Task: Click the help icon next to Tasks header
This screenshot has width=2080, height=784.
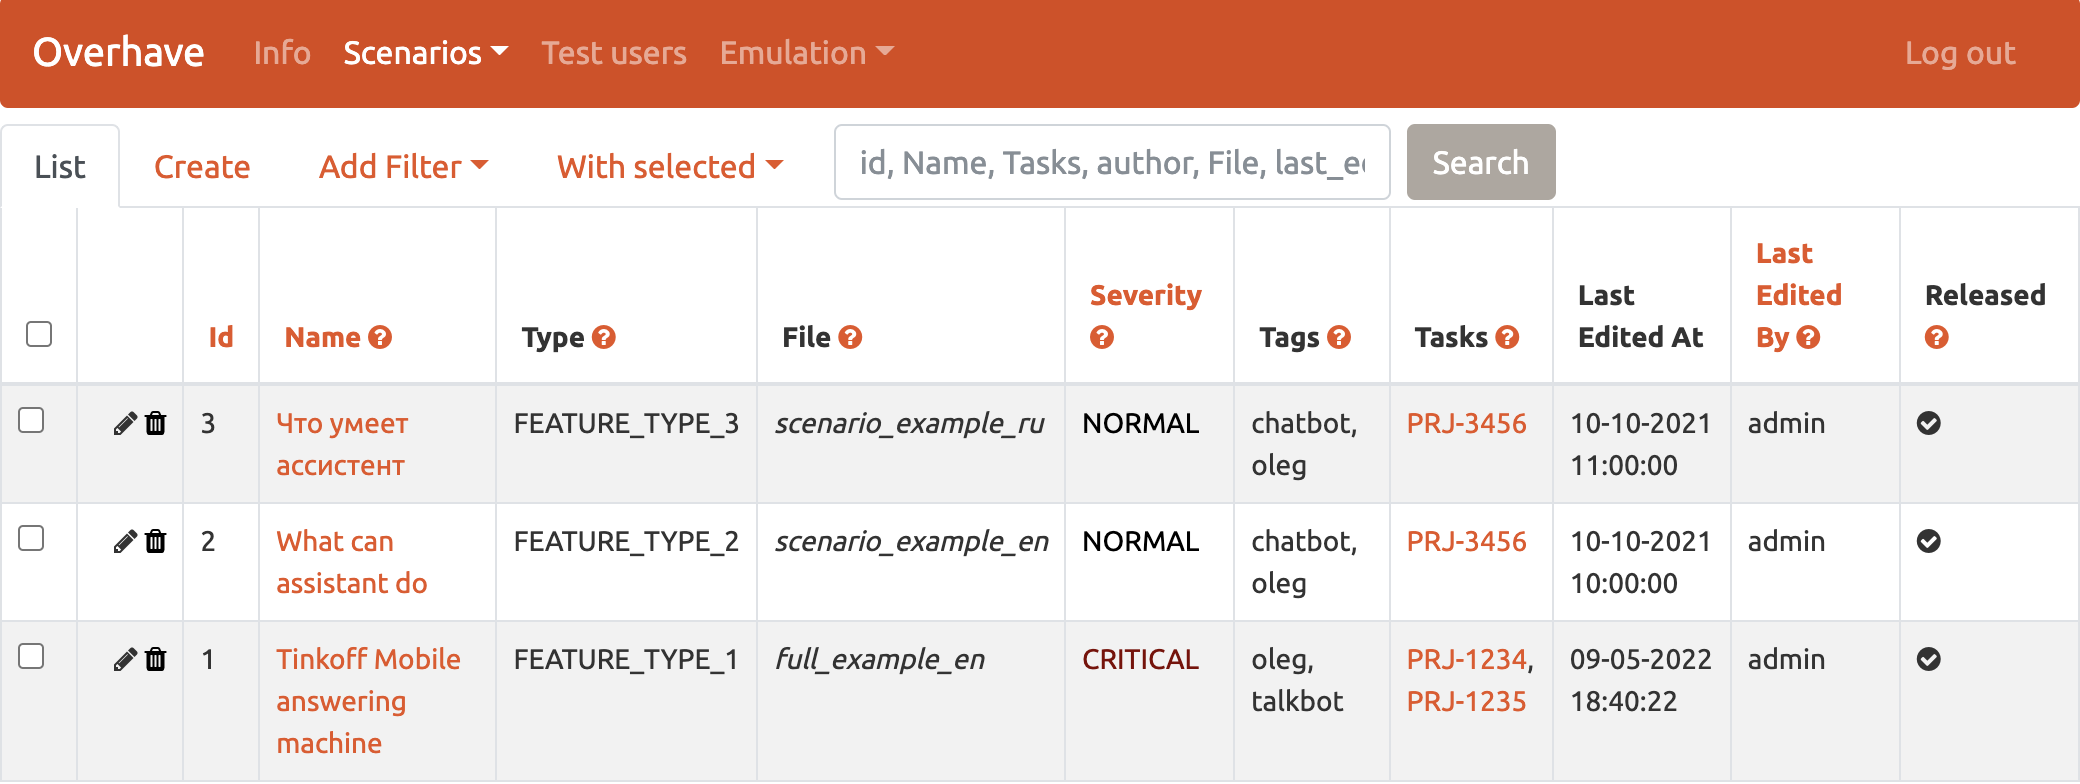Action: coord(1508,337)
